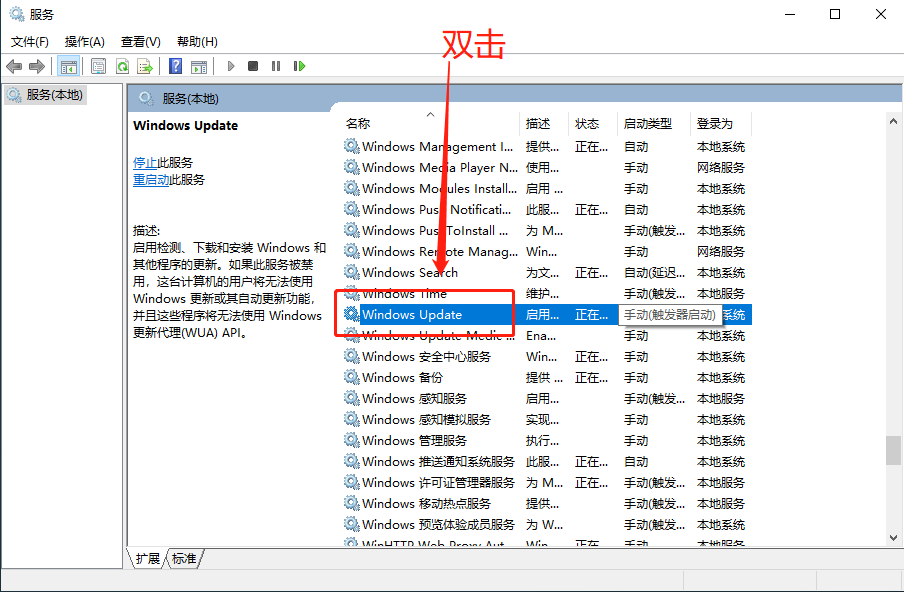Click the scrollbar down arrow
The width and height of the screenshot is (904, 592).
893,537
